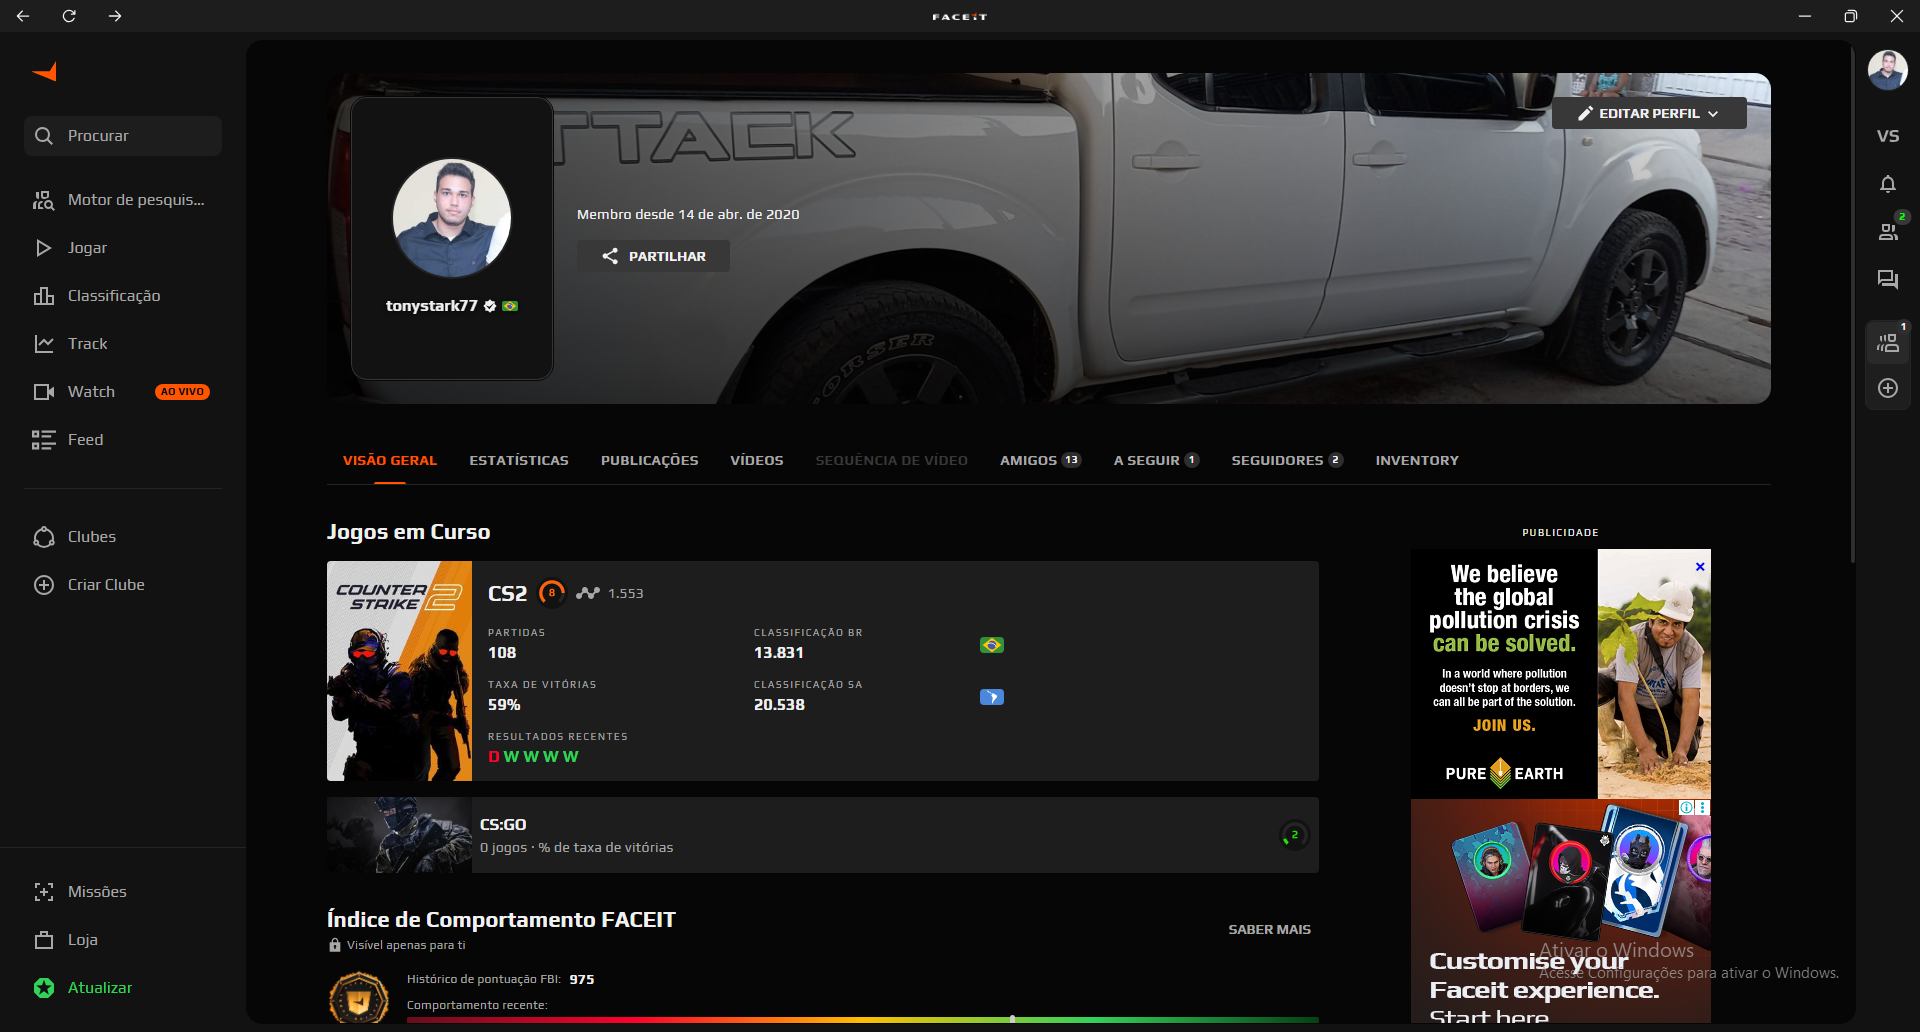Select Criar Clube to create a club
Screen dimensions: 1920x1032
[x=123, y=585]
